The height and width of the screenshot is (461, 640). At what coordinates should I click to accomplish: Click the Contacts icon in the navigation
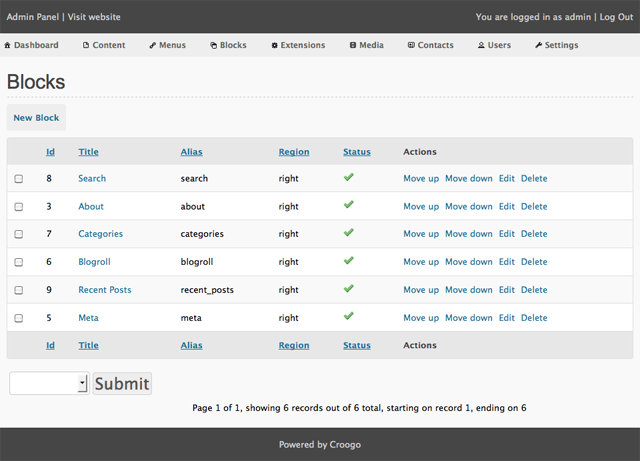[x=411, y=45]
